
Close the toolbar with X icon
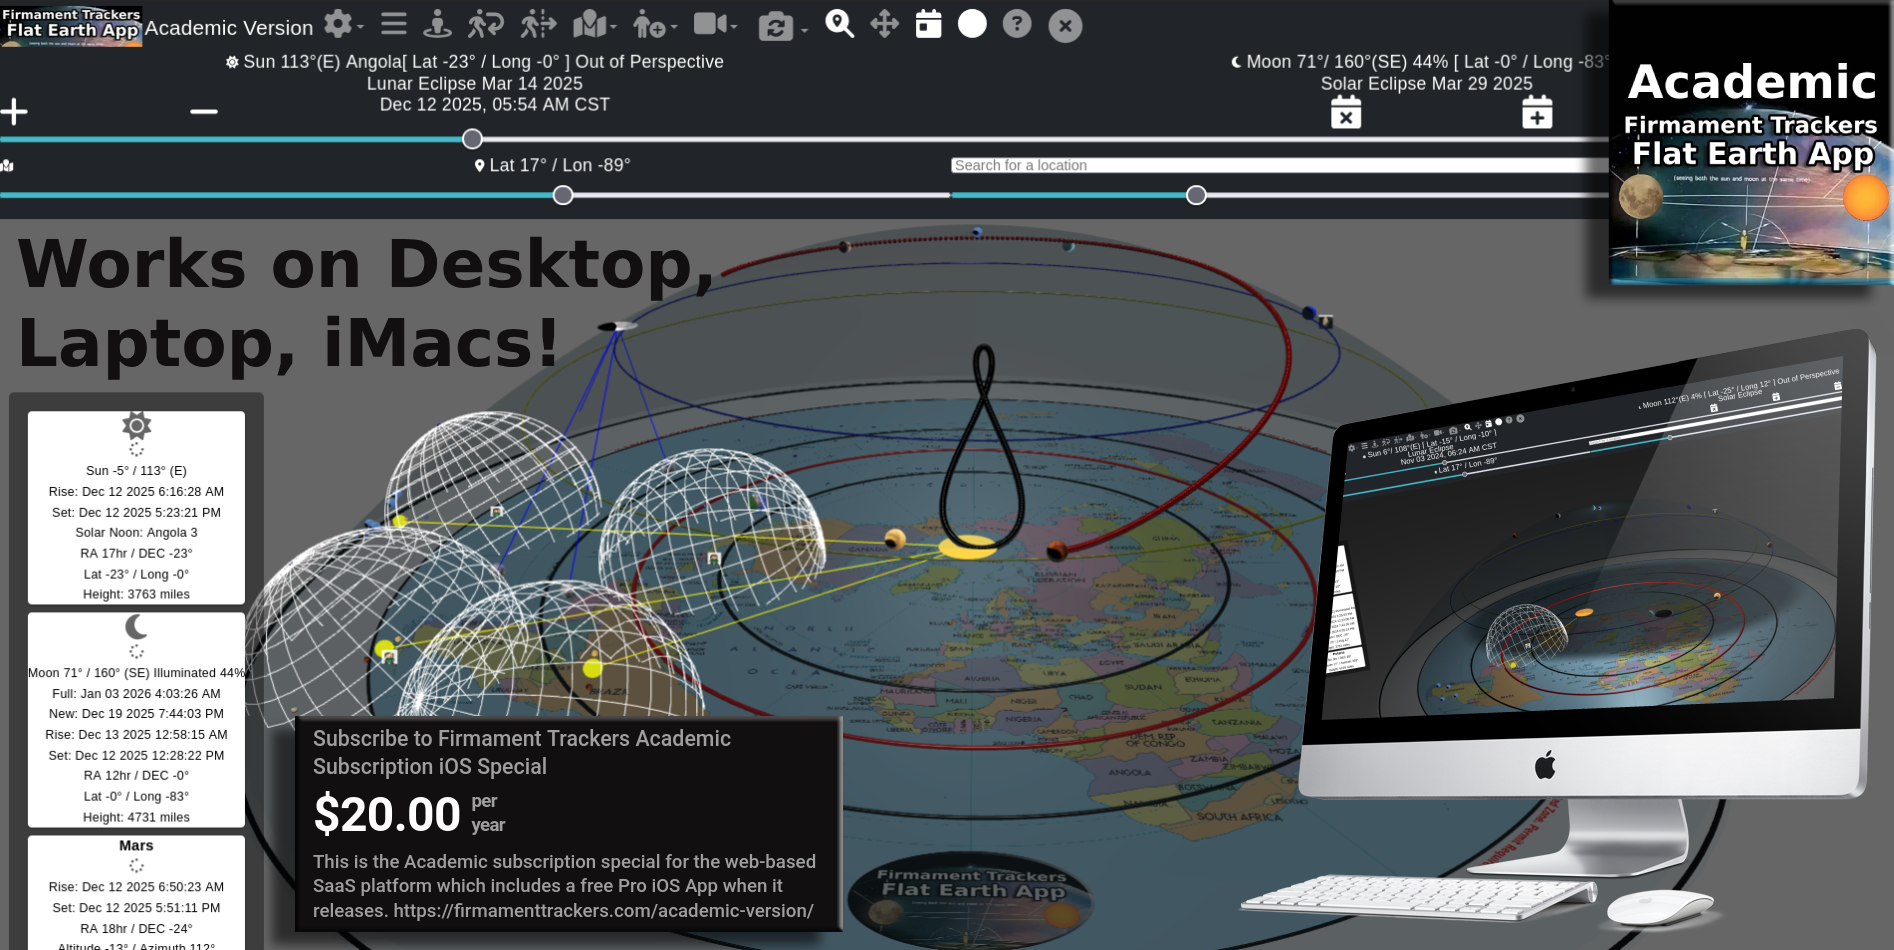[x=1065, y=26]
